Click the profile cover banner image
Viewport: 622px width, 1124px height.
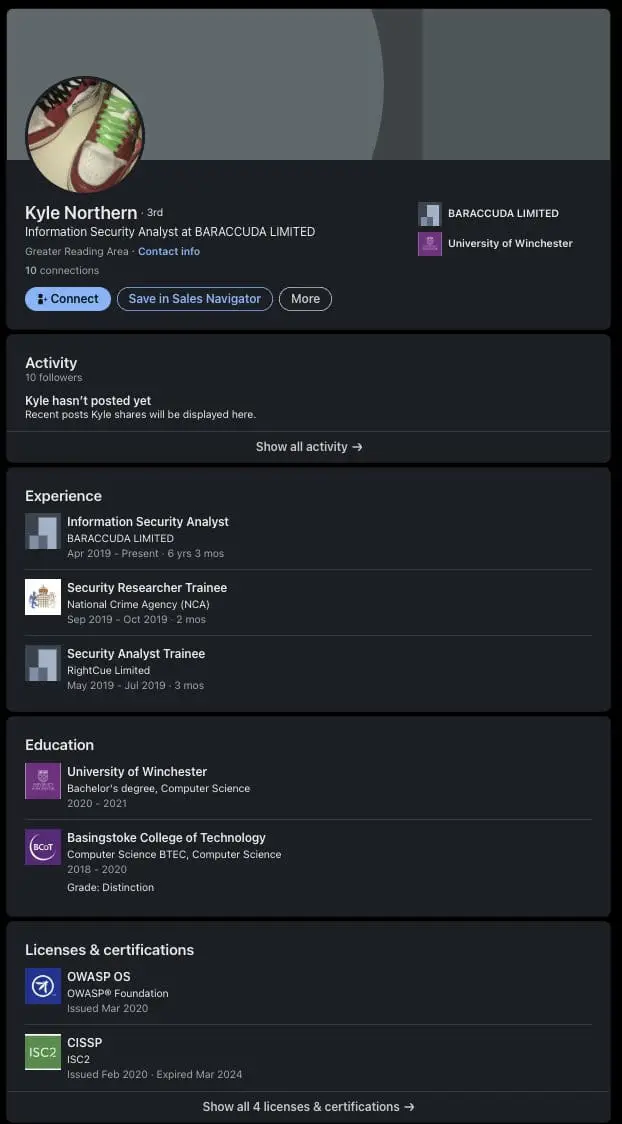pyautogui.click(x=400, y=80)
